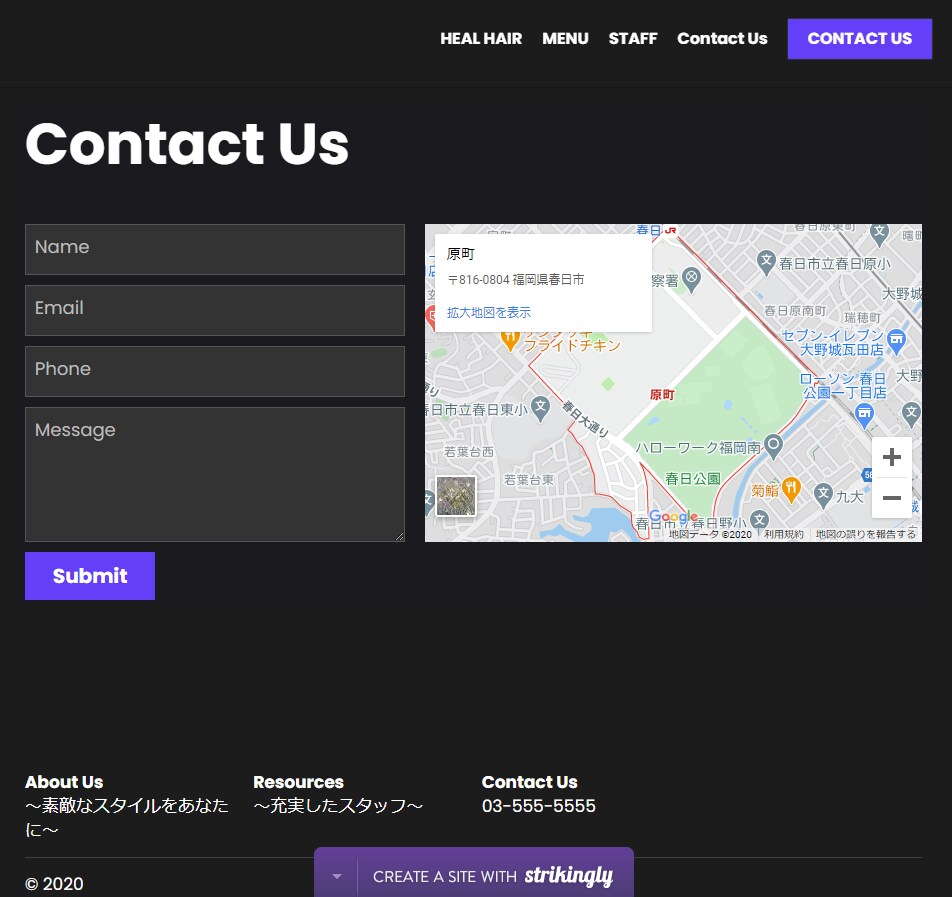
Task: Select the ハローワーク福岡南 map pin
Action: click(x=773, y=446)
